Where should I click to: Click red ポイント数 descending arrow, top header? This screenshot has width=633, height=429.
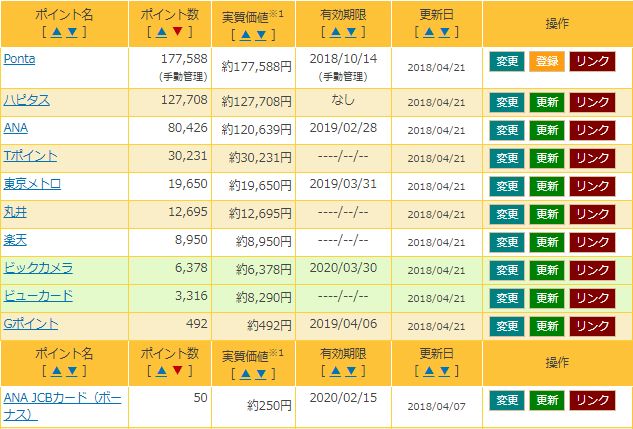click(177, 31)
